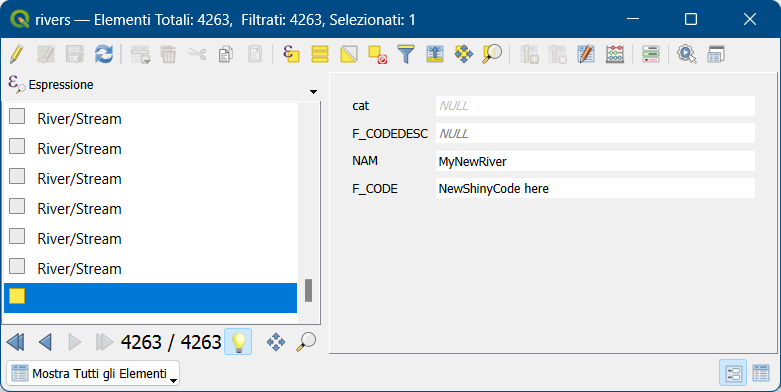The height and width of the screenshot is (392, 781).
Task: Open the field calculator abacus icon
Action: (615, 54)
